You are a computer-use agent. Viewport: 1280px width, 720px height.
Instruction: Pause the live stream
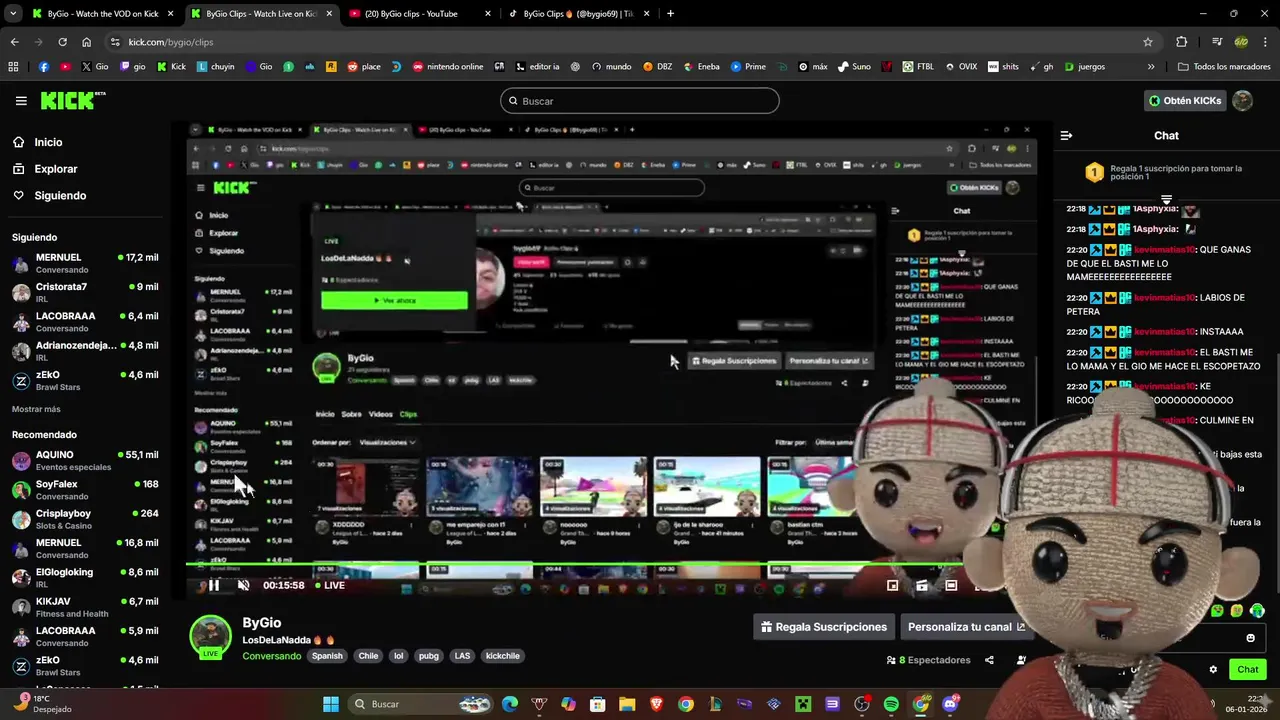coord(214,586)
